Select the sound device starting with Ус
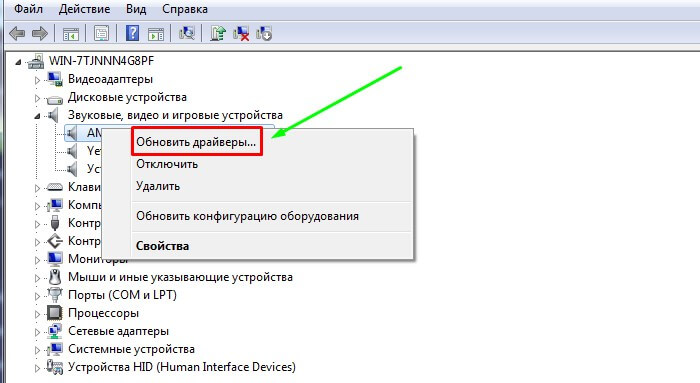 94,169
